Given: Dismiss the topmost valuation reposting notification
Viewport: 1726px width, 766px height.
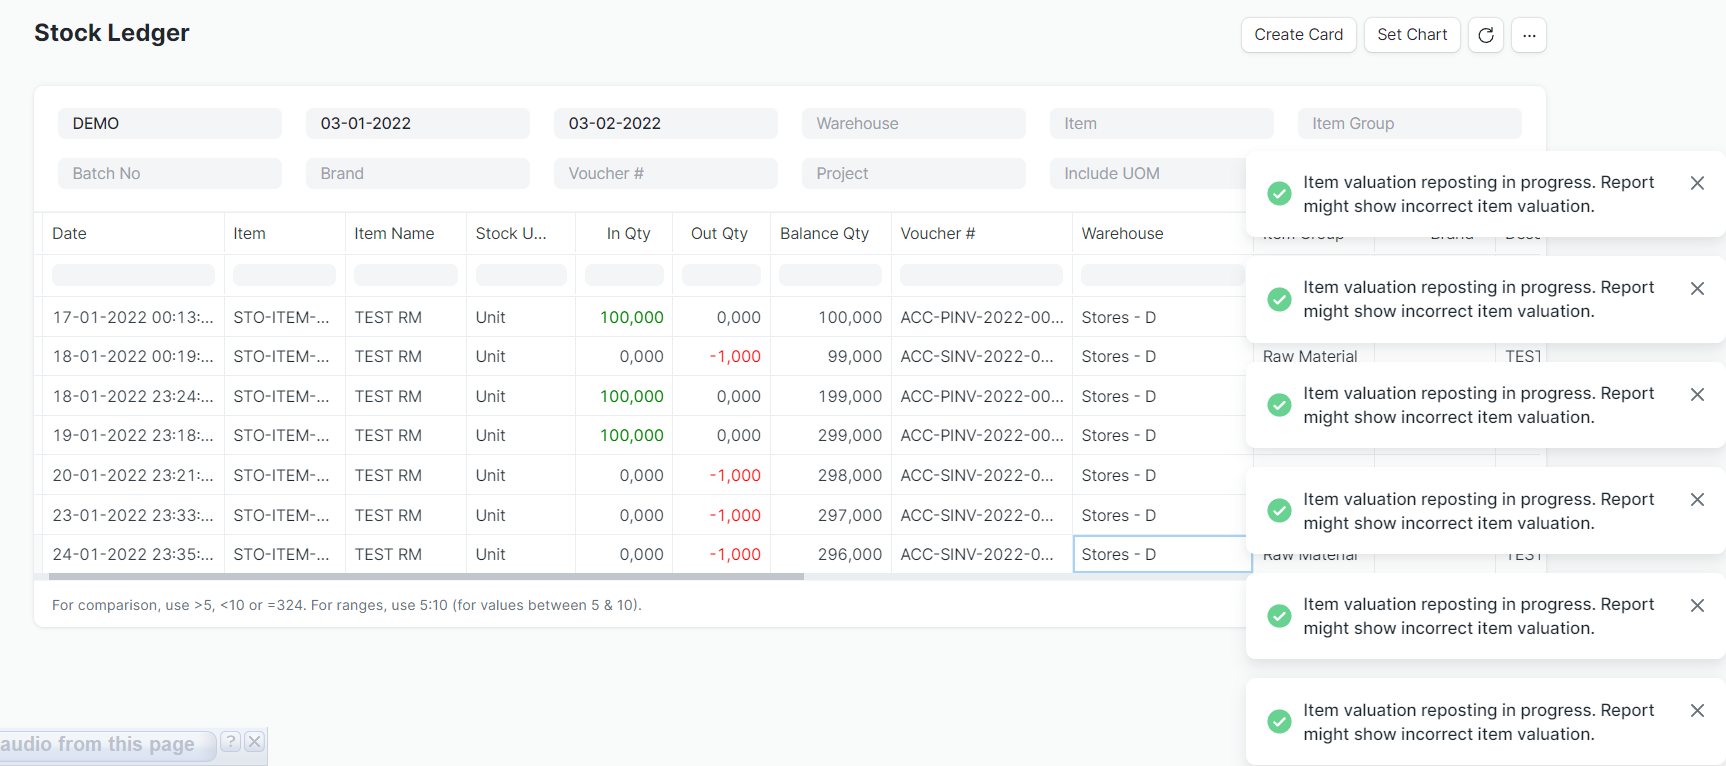Looking at the screenshot, I should tap(1696, 183).
